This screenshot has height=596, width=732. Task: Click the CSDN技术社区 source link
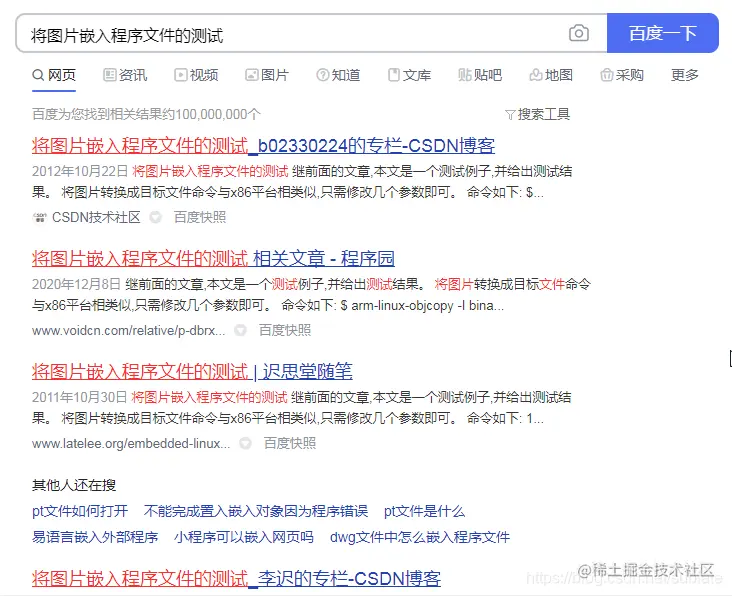(x=96, y=217)
